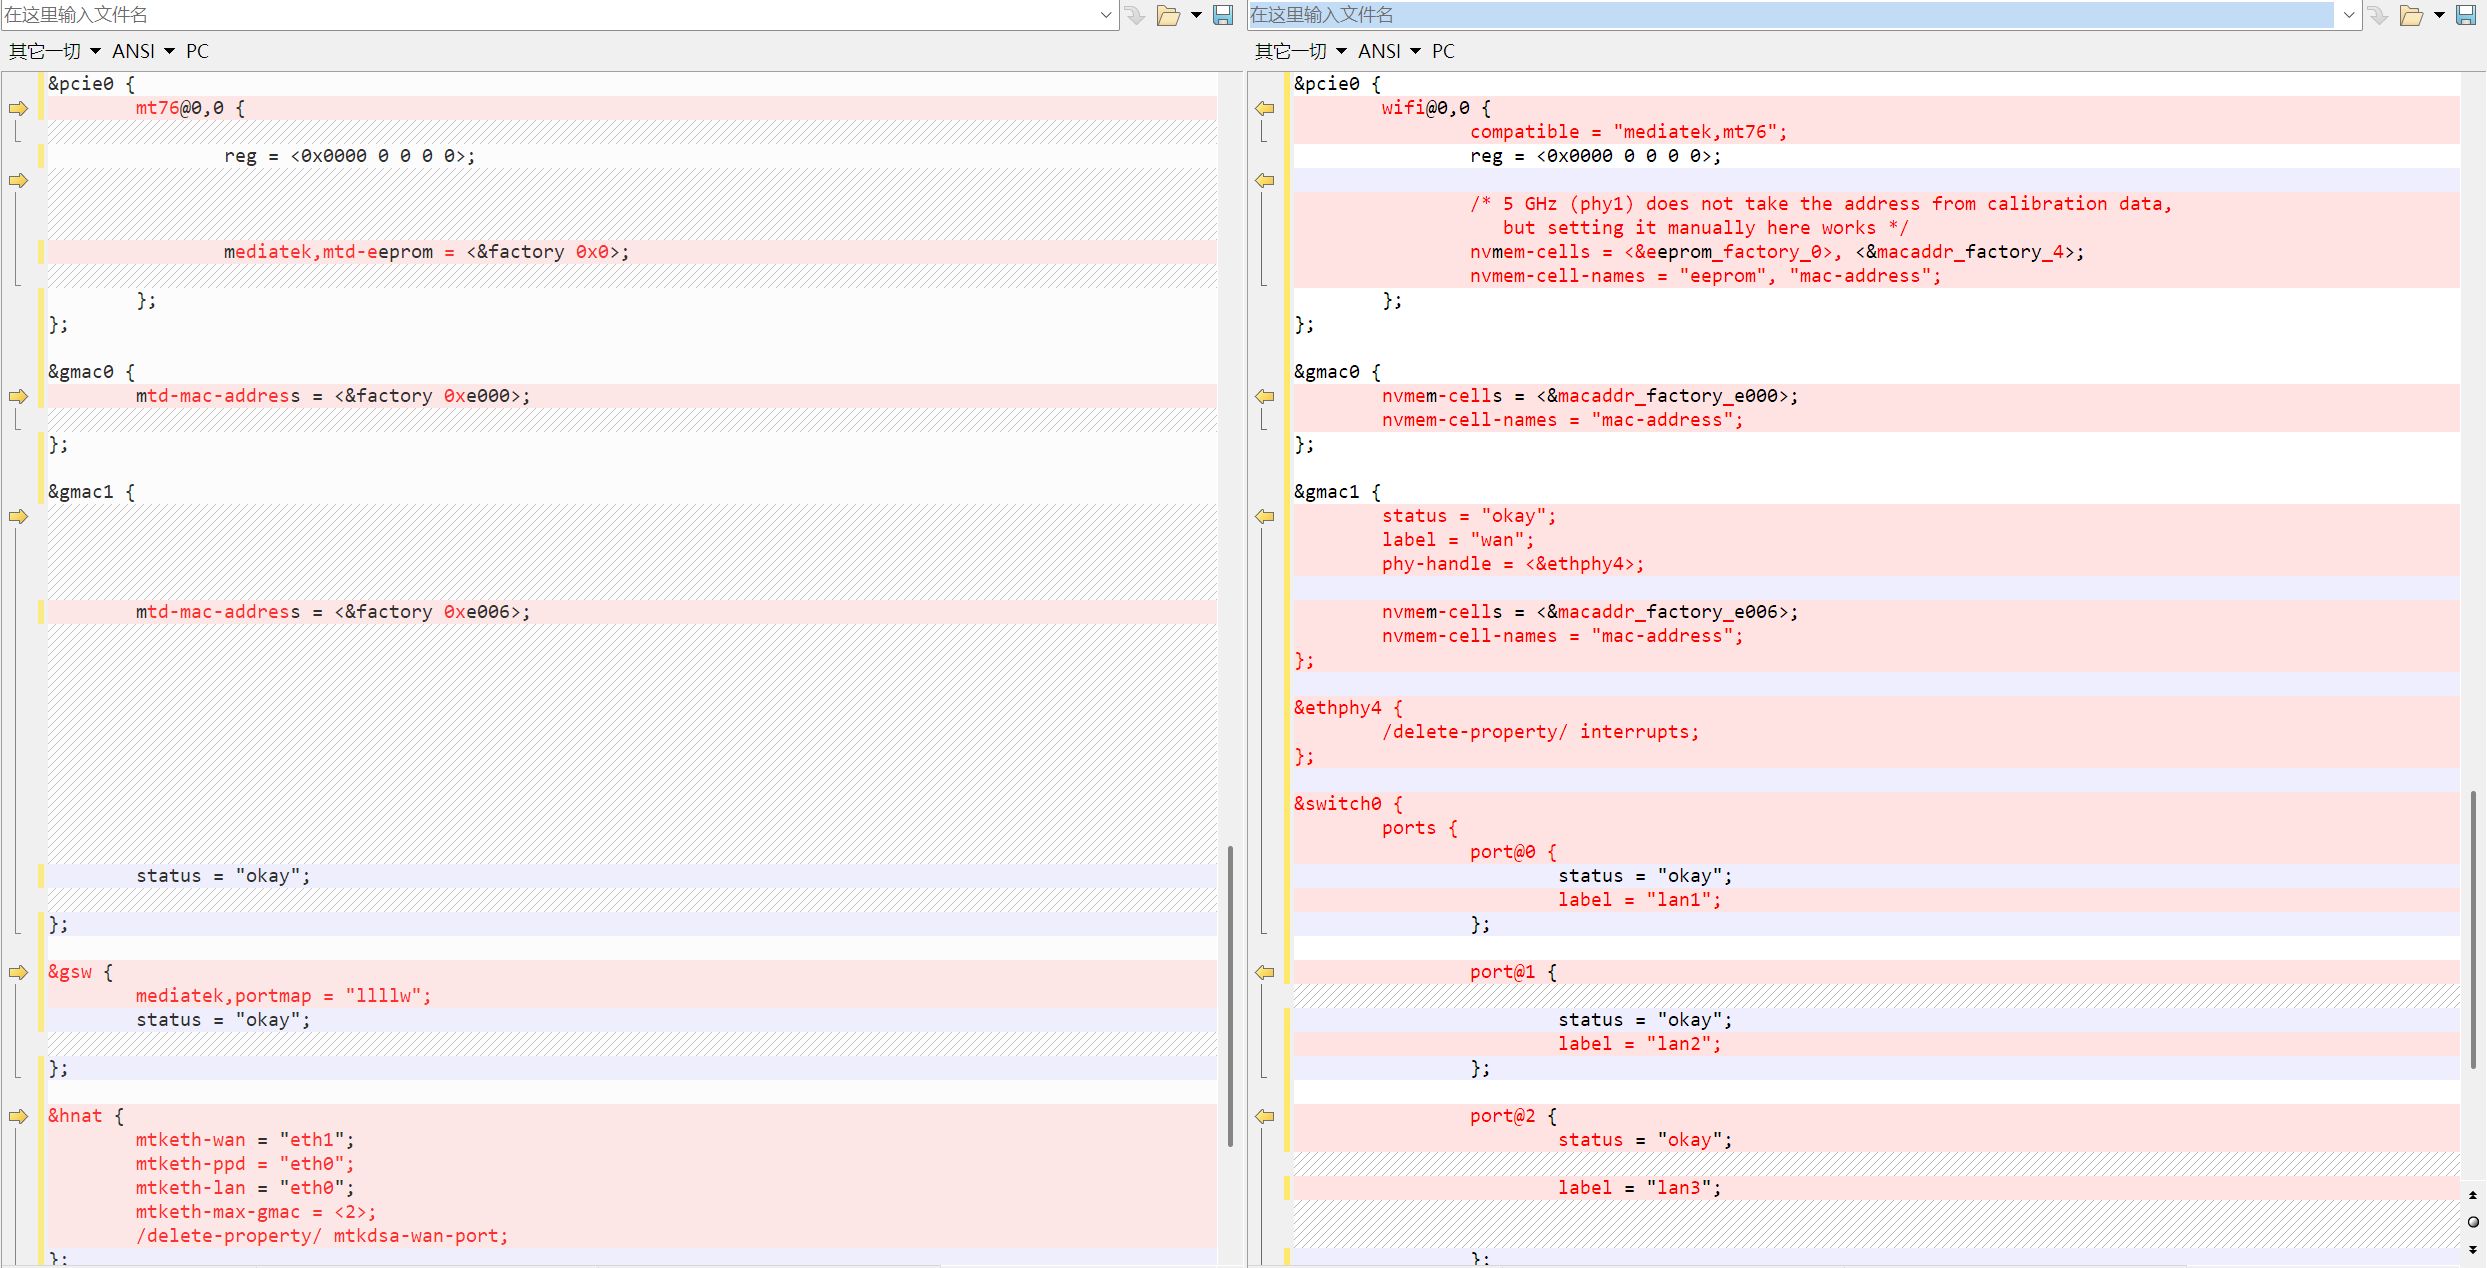The image size is (2487, 1268).
Task: Open the right pane ANSI encoding dropdown
Action: coord(1389,51)
